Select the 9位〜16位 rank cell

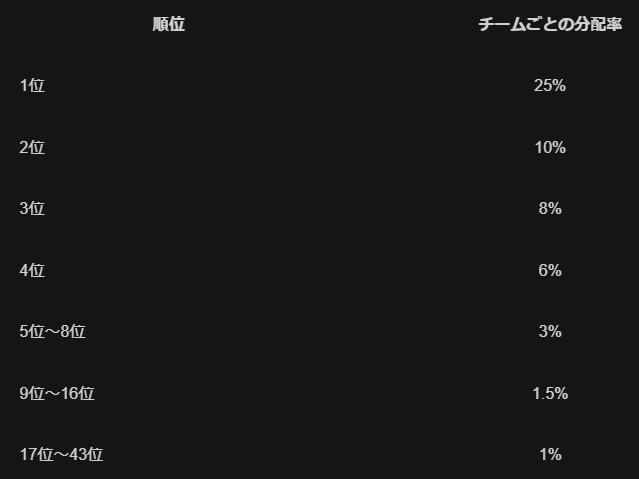click(x=57, y=394)
